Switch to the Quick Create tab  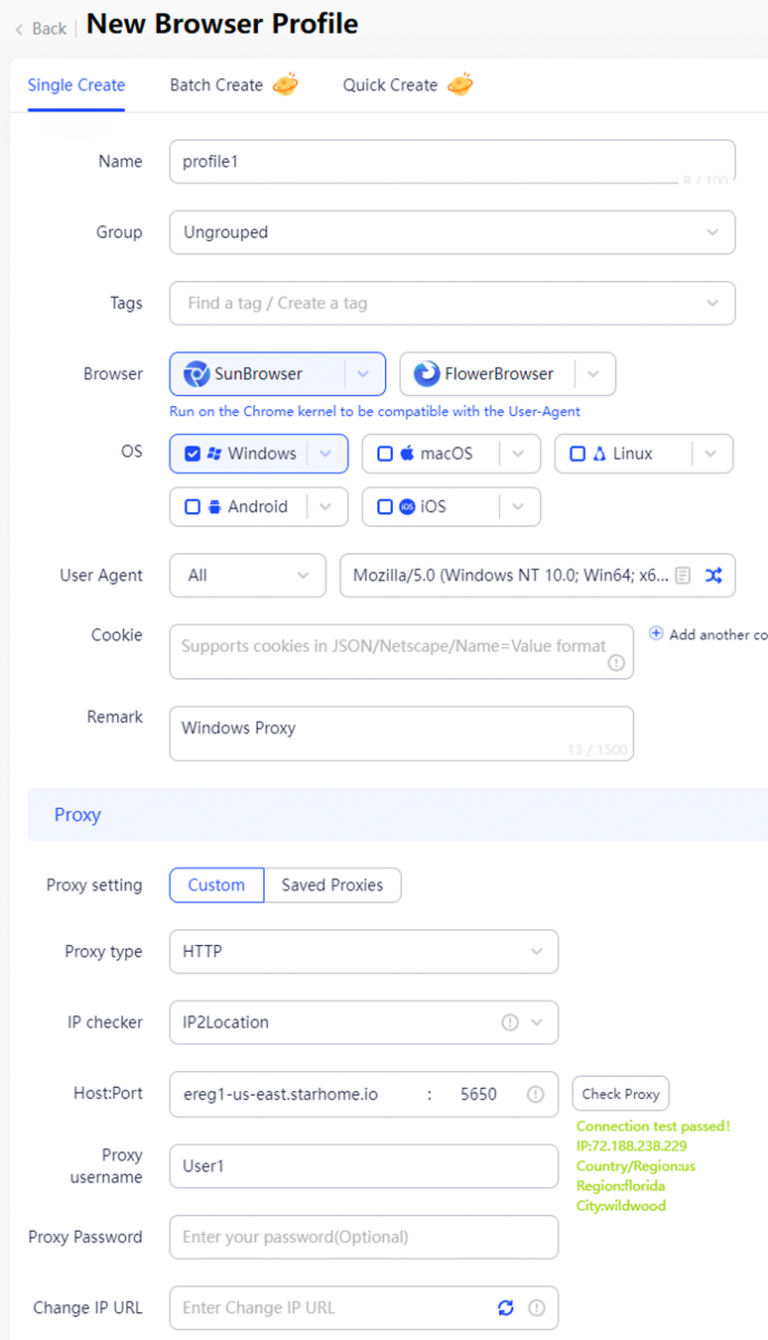390,85
